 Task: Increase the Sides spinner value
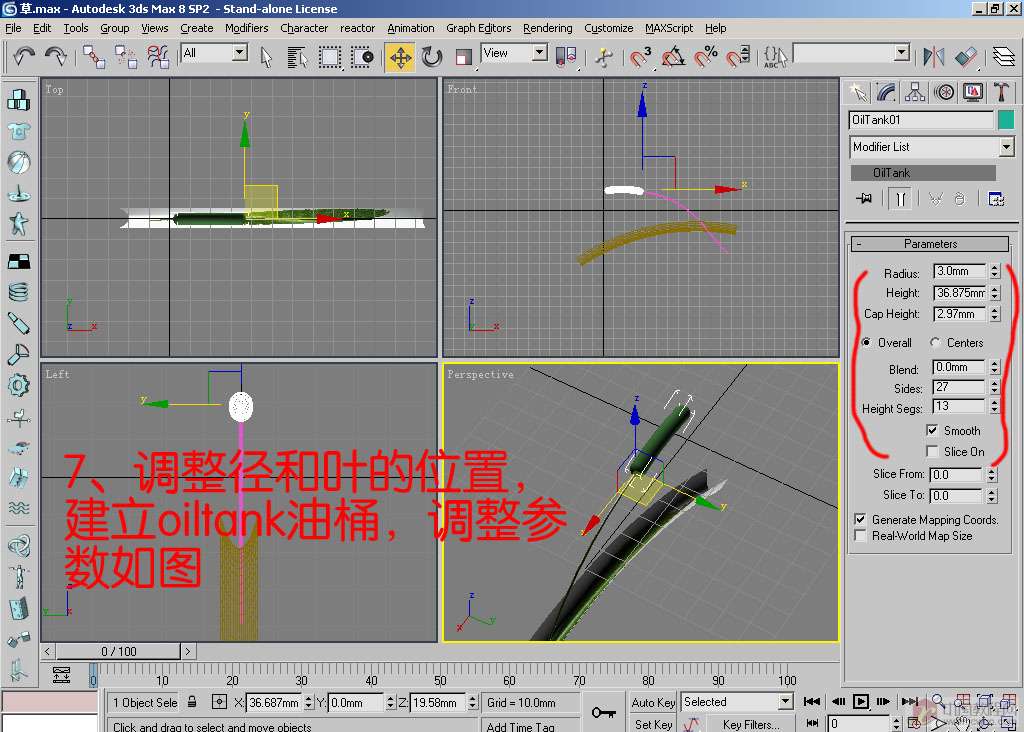(x=994, y=384)
